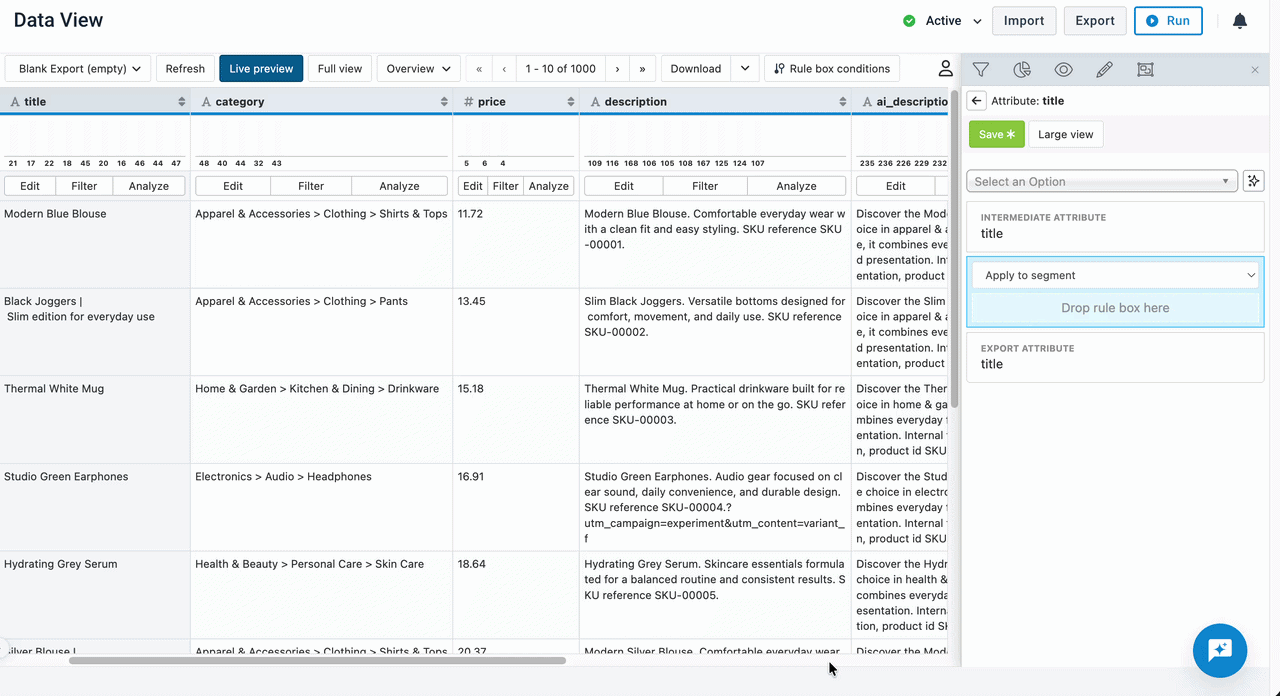
Task: Sort the title column
Action: click(182, 102)
